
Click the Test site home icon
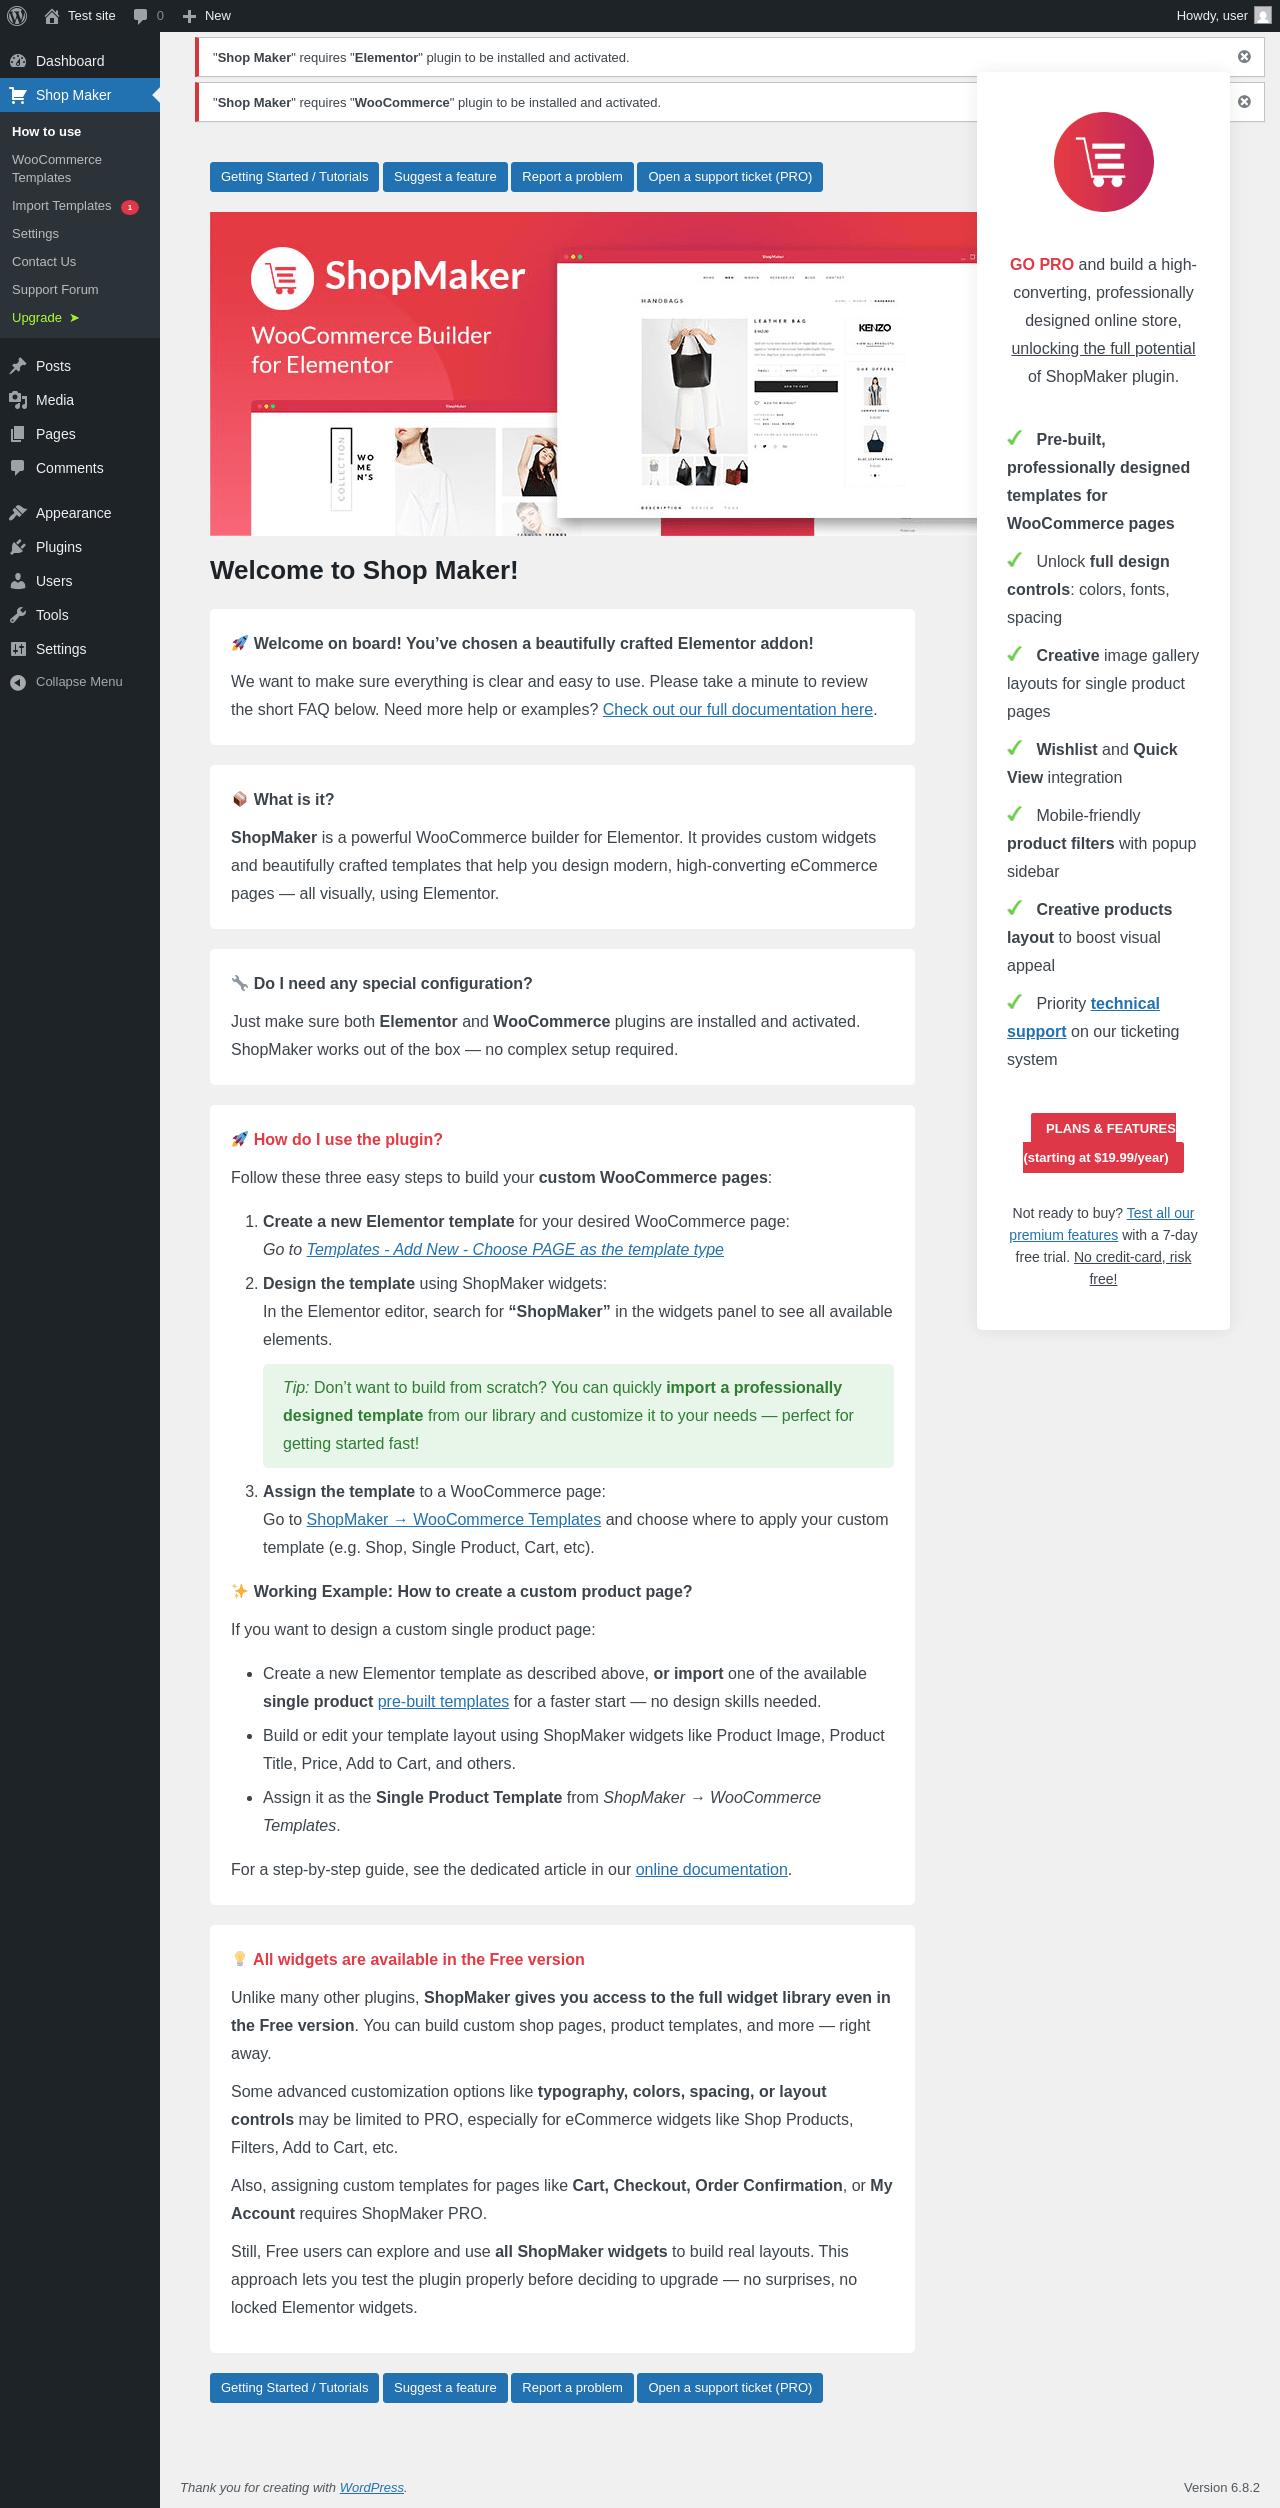pos(52,16)
